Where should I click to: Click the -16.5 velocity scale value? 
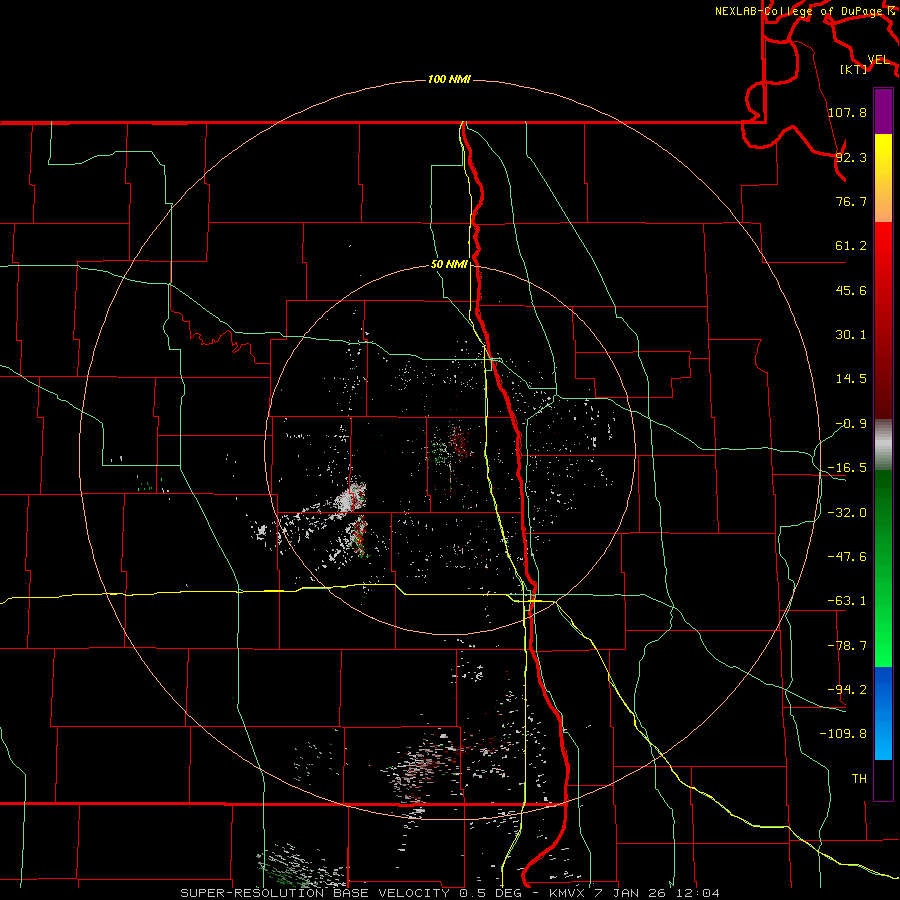(x=847, y=468)
